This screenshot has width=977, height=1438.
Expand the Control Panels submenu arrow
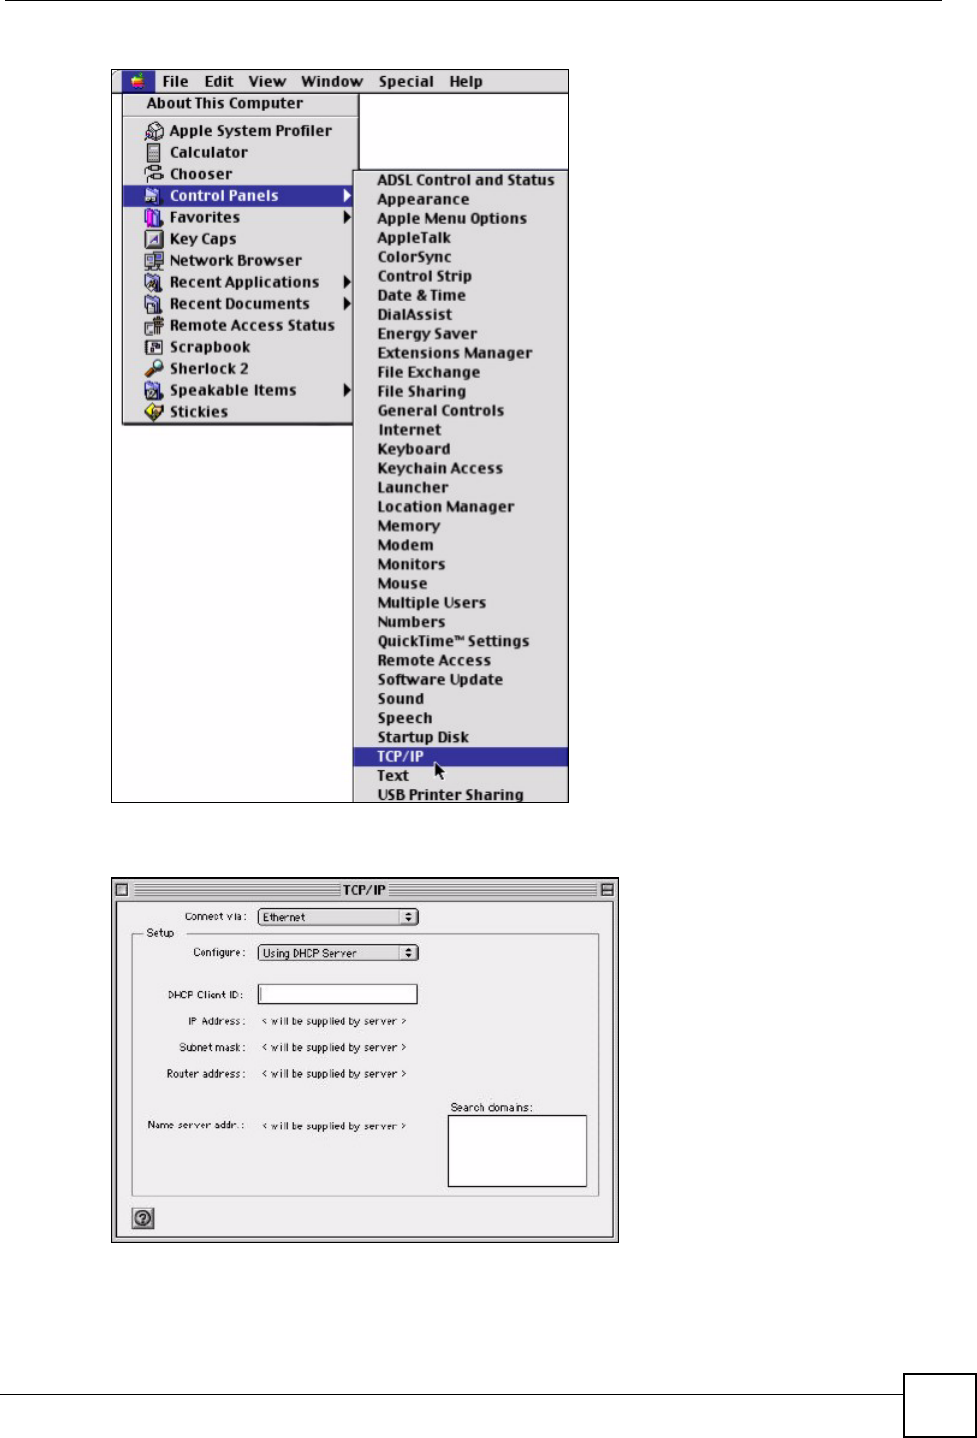pyautogui.click(x=347, y=196)
